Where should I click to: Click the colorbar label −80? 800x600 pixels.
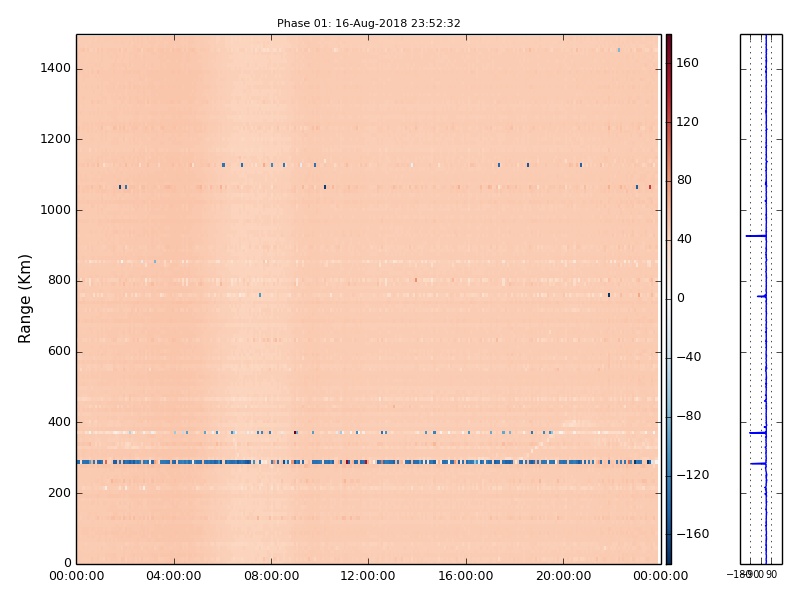(689, 416)
